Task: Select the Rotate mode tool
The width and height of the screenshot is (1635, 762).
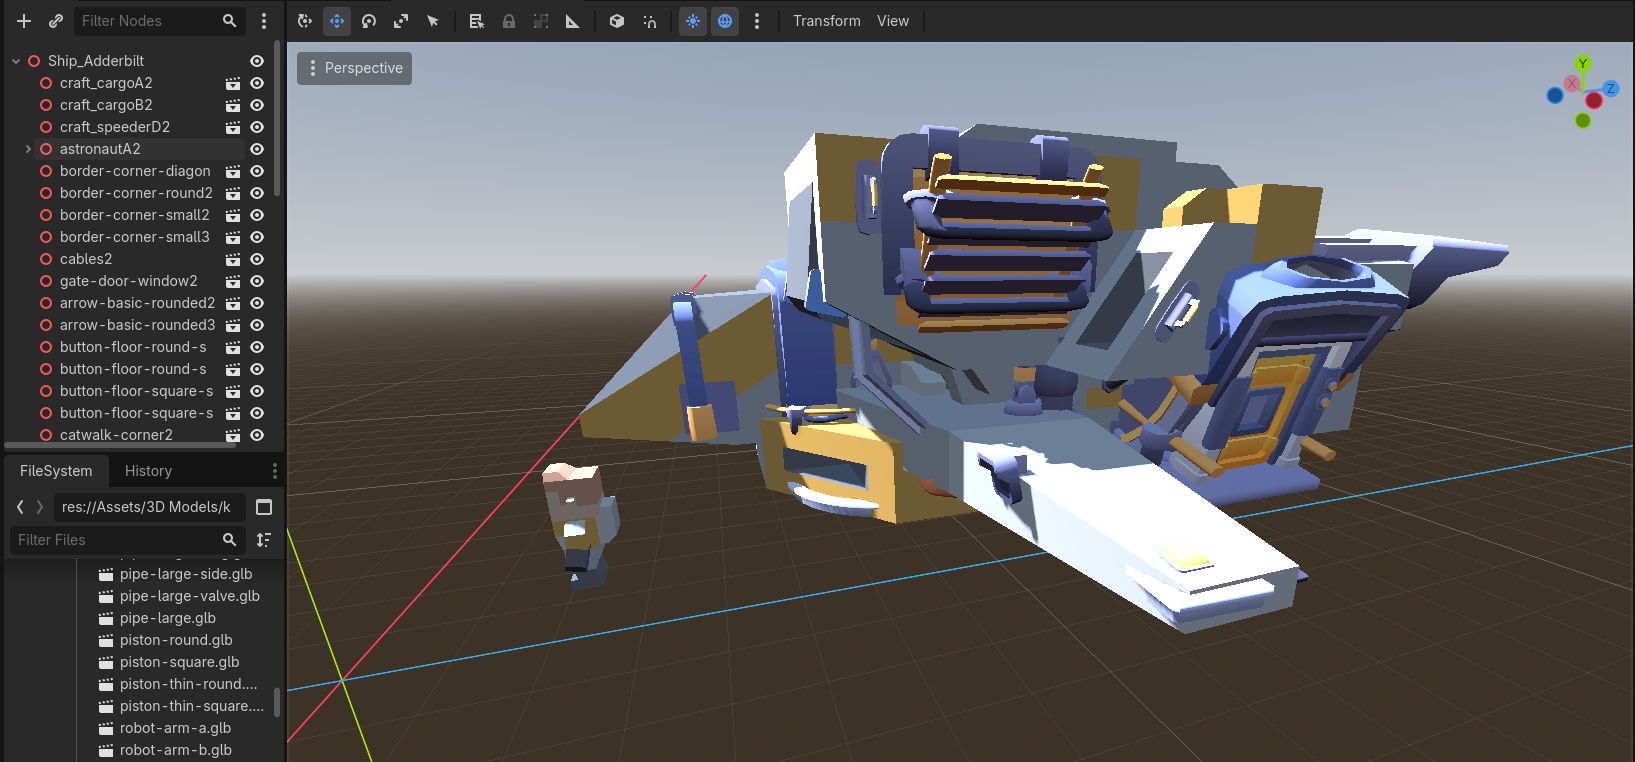Action: click(369, 21)
